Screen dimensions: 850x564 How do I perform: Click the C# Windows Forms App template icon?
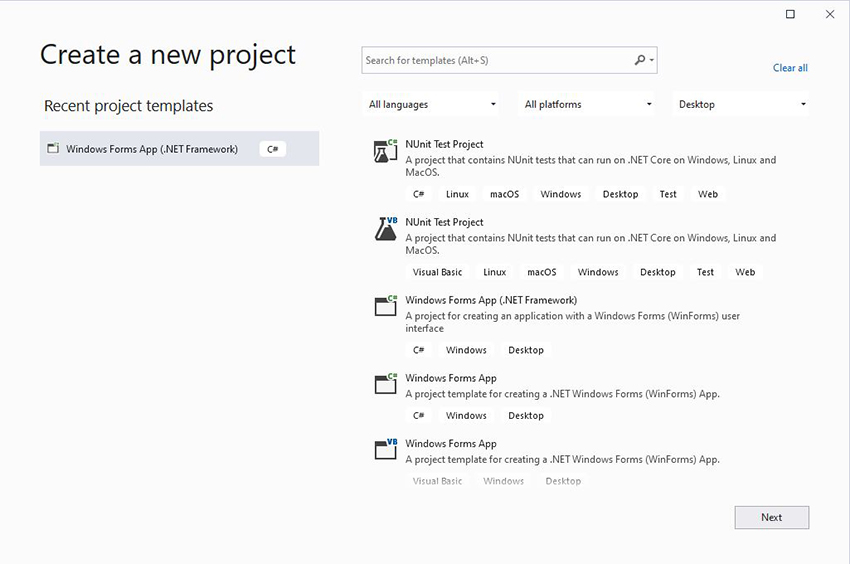(385, 384)
